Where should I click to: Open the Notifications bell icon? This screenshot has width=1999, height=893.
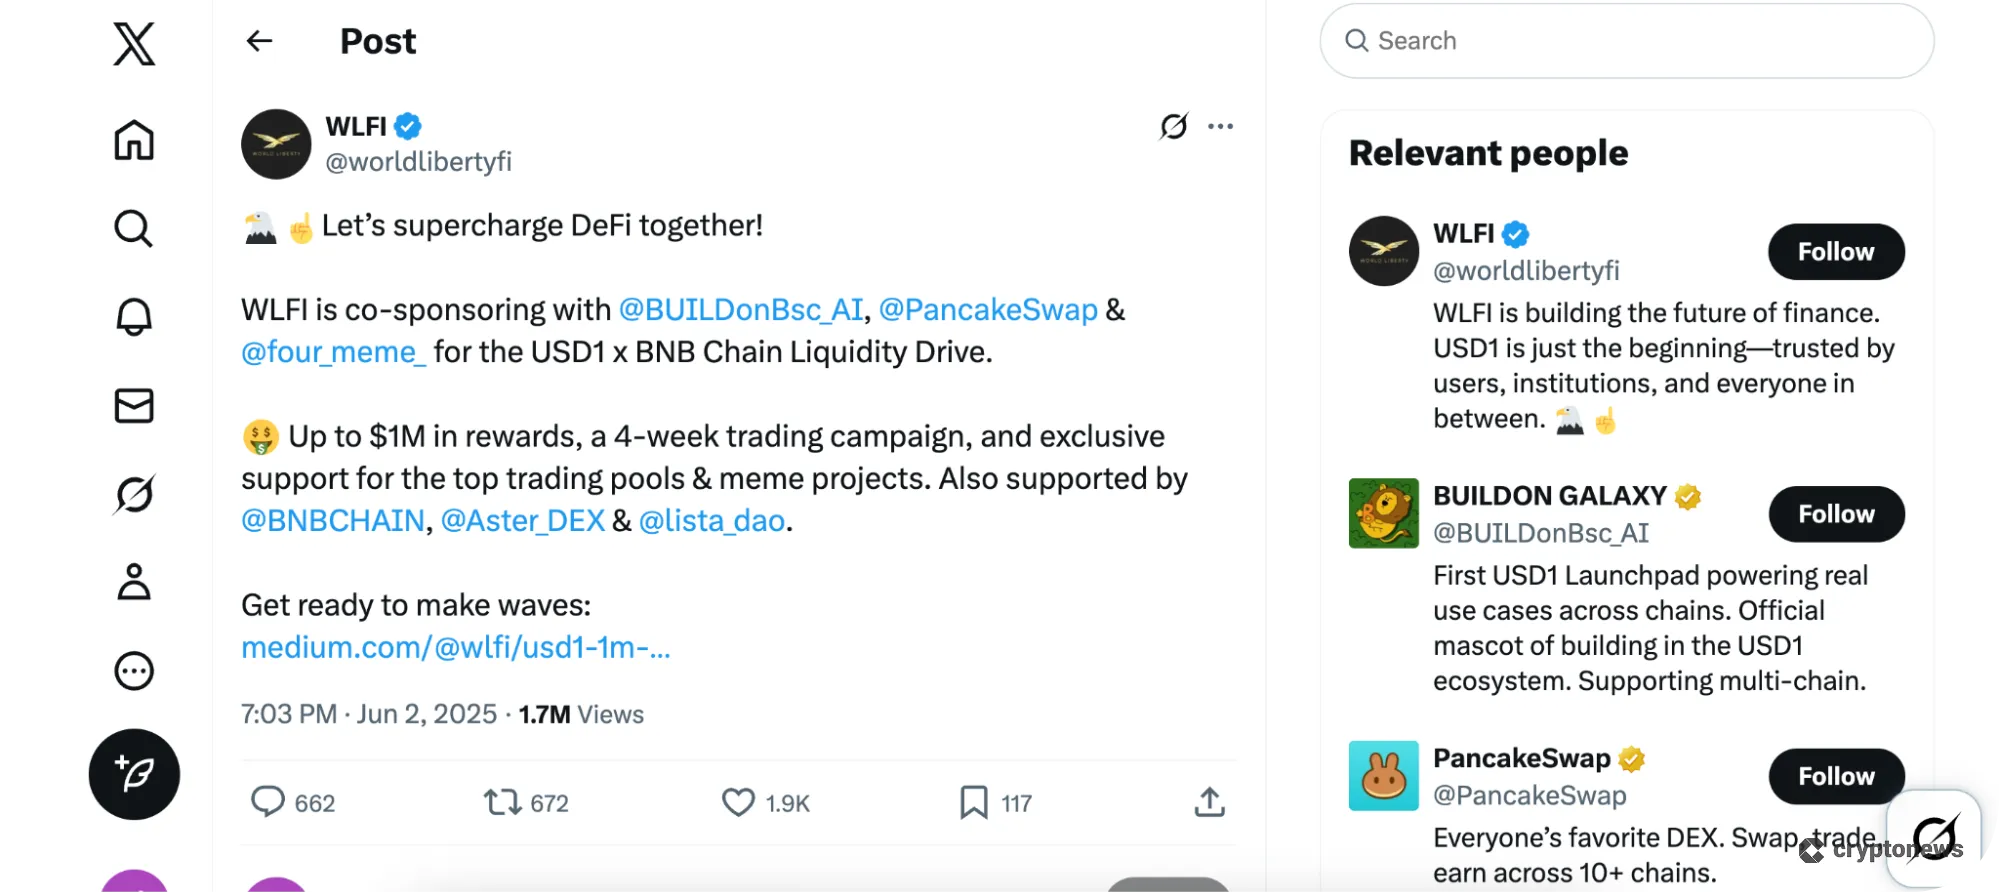pyautogui.click(x=134, y=317)
